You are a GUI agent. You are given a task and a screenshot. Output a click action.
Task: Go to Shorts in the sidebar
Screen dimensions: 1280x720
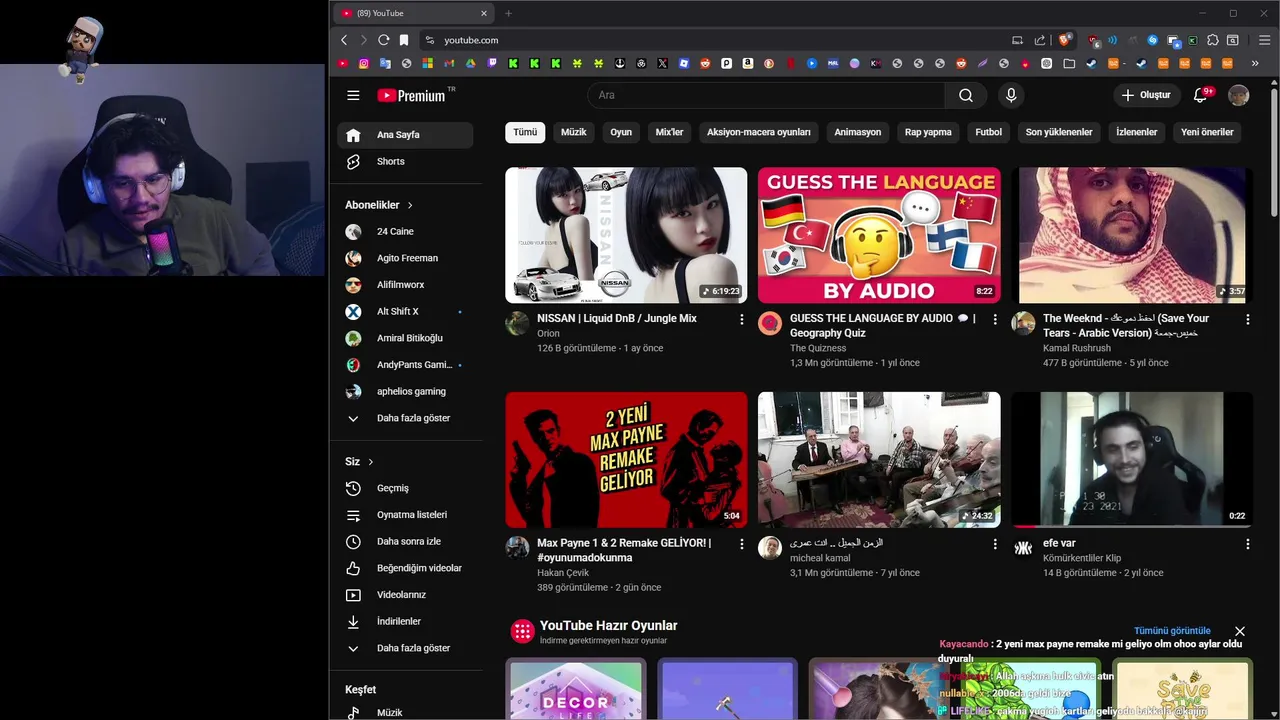click(405, 161)
